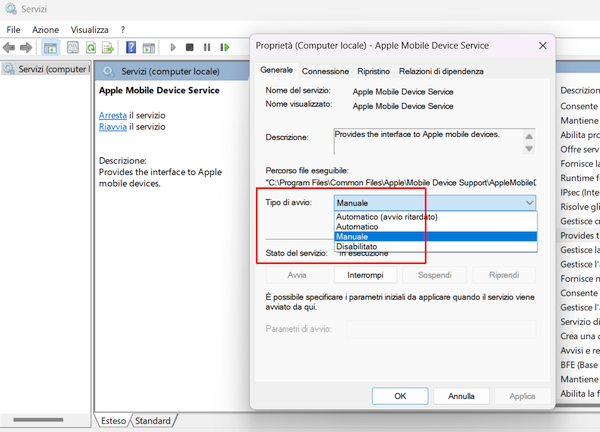The image size is (600, 432).
Task: Cancel with the Annulla button
Action: pos(461,396)
